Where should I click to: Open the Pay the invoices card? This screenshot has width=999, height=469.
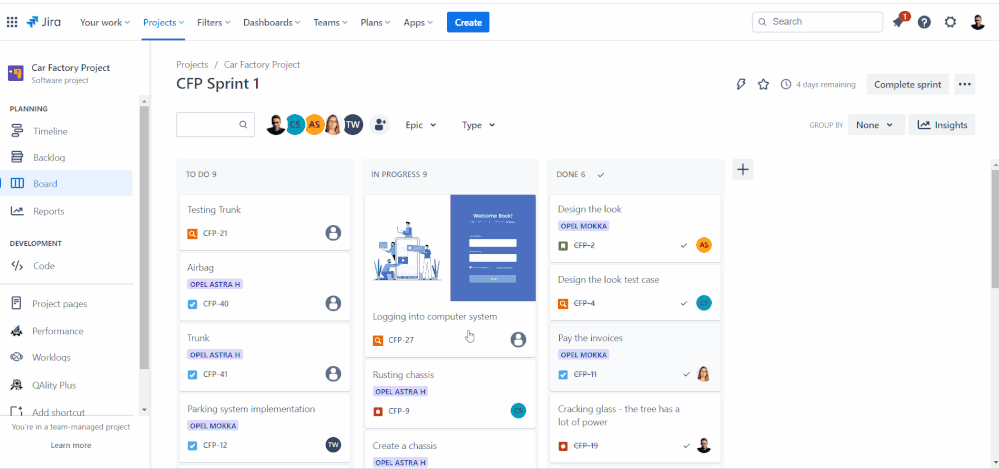click(635, 357)
